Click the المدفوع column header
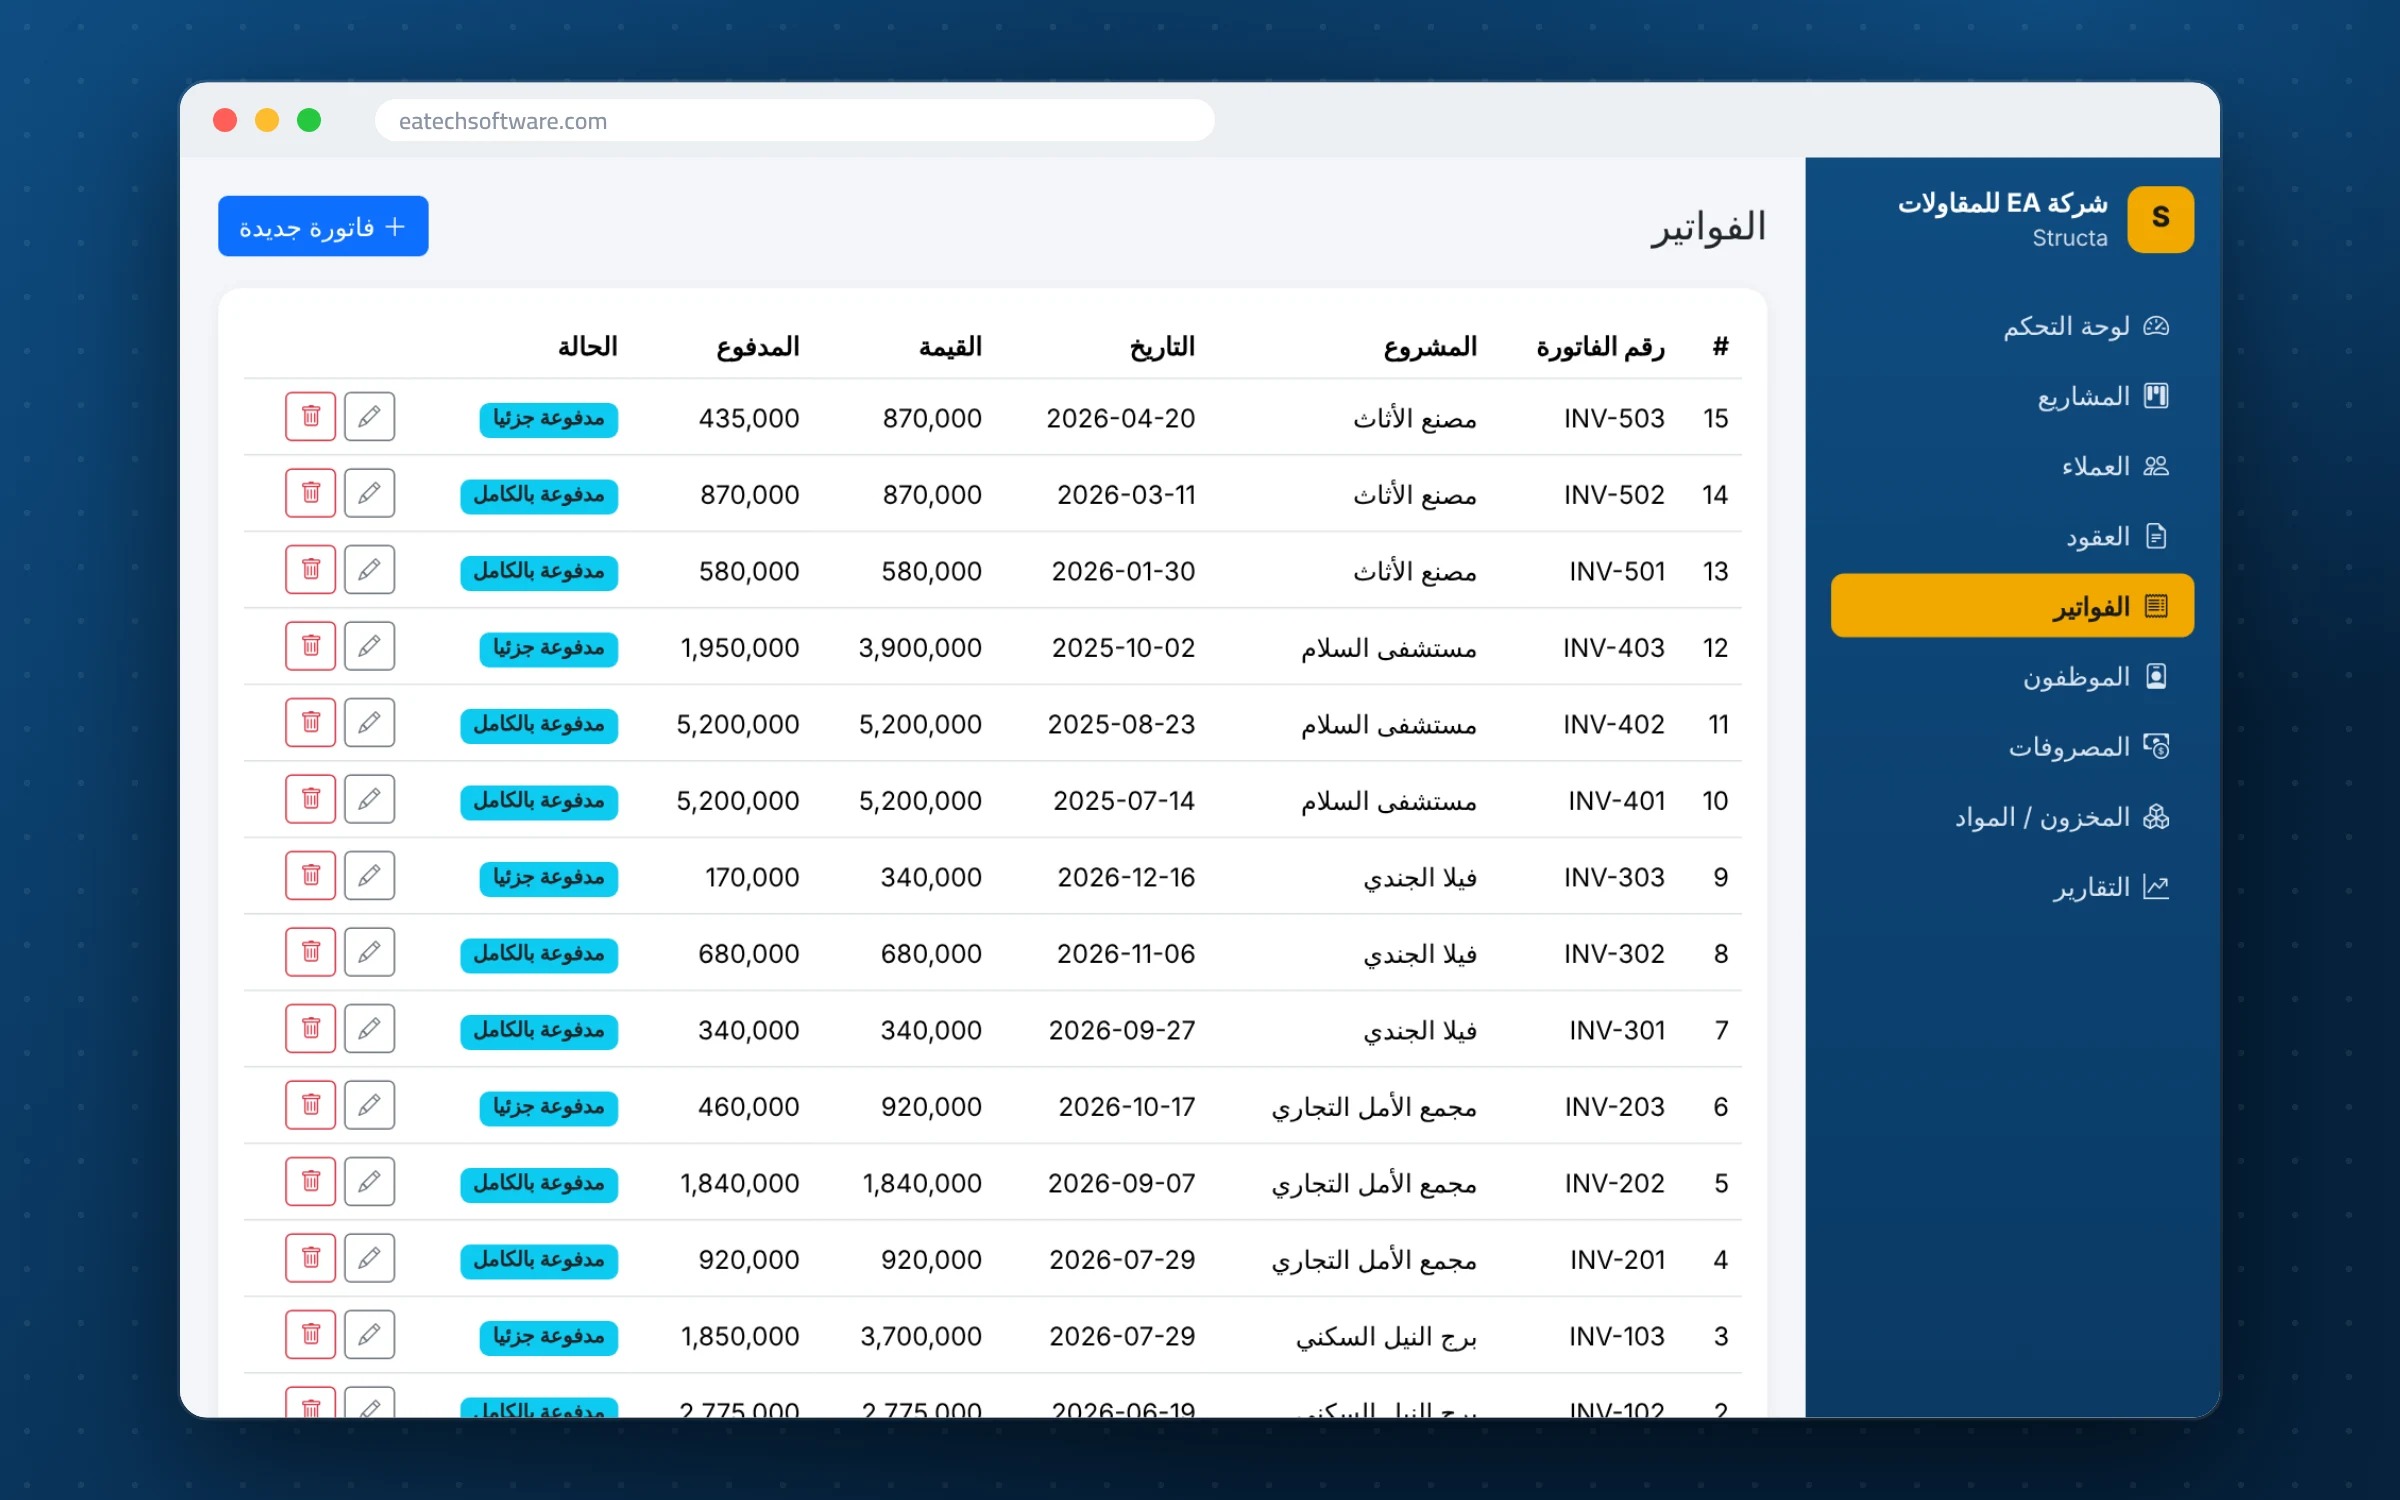The height and width of the screenshot is (1500, 2400). (757, 346)
